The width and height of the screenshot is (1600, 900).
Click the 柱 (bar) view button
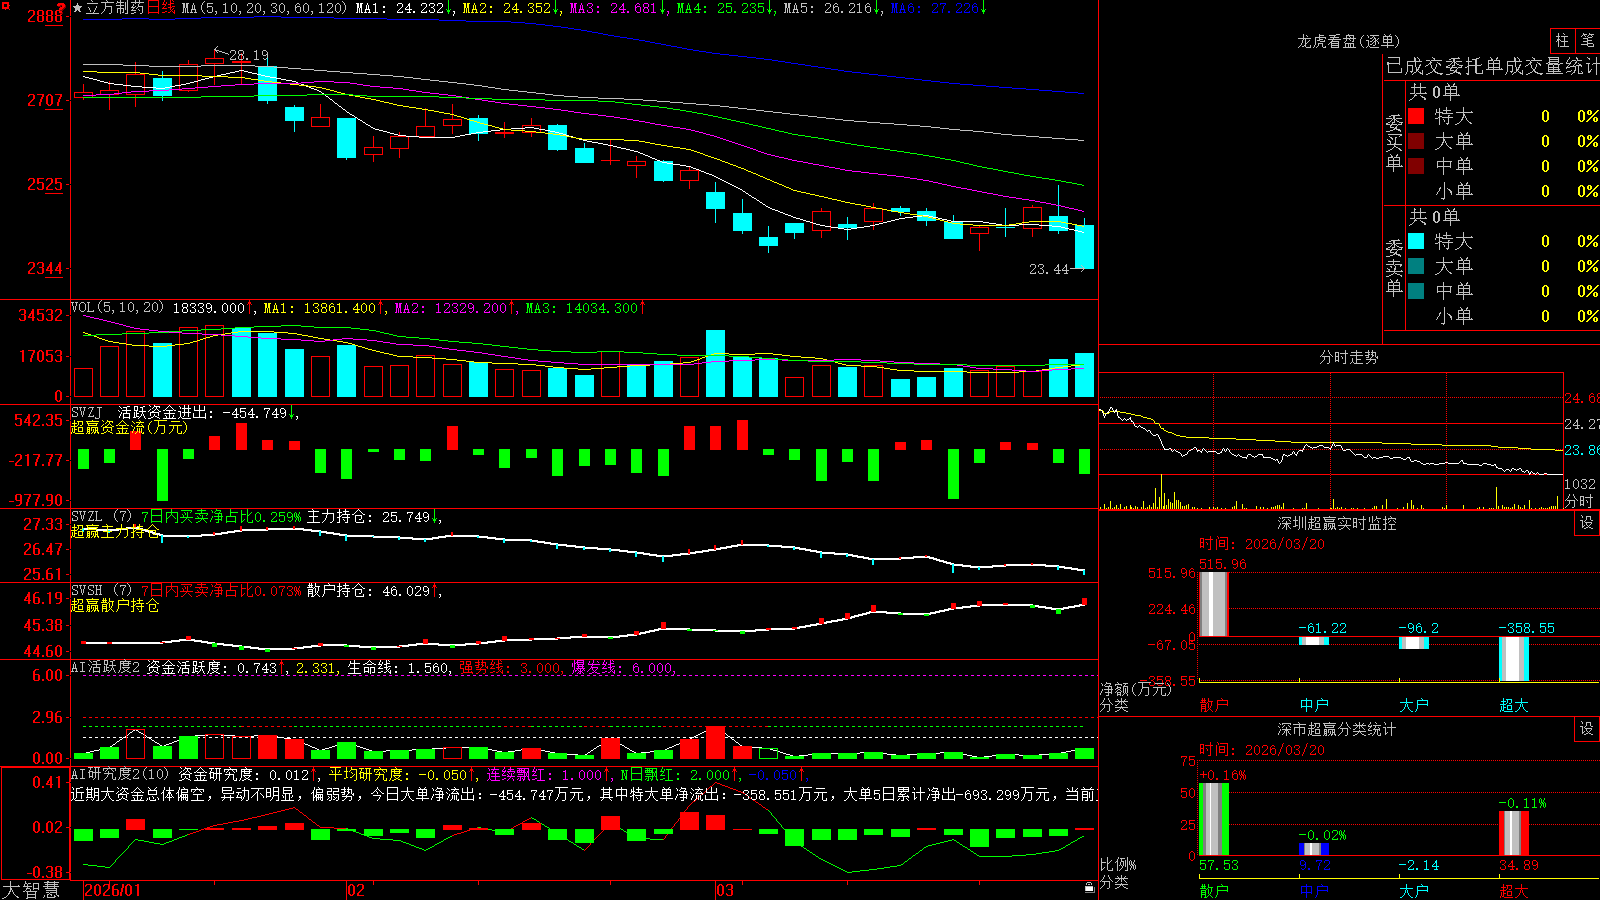tap(1562, 41)
